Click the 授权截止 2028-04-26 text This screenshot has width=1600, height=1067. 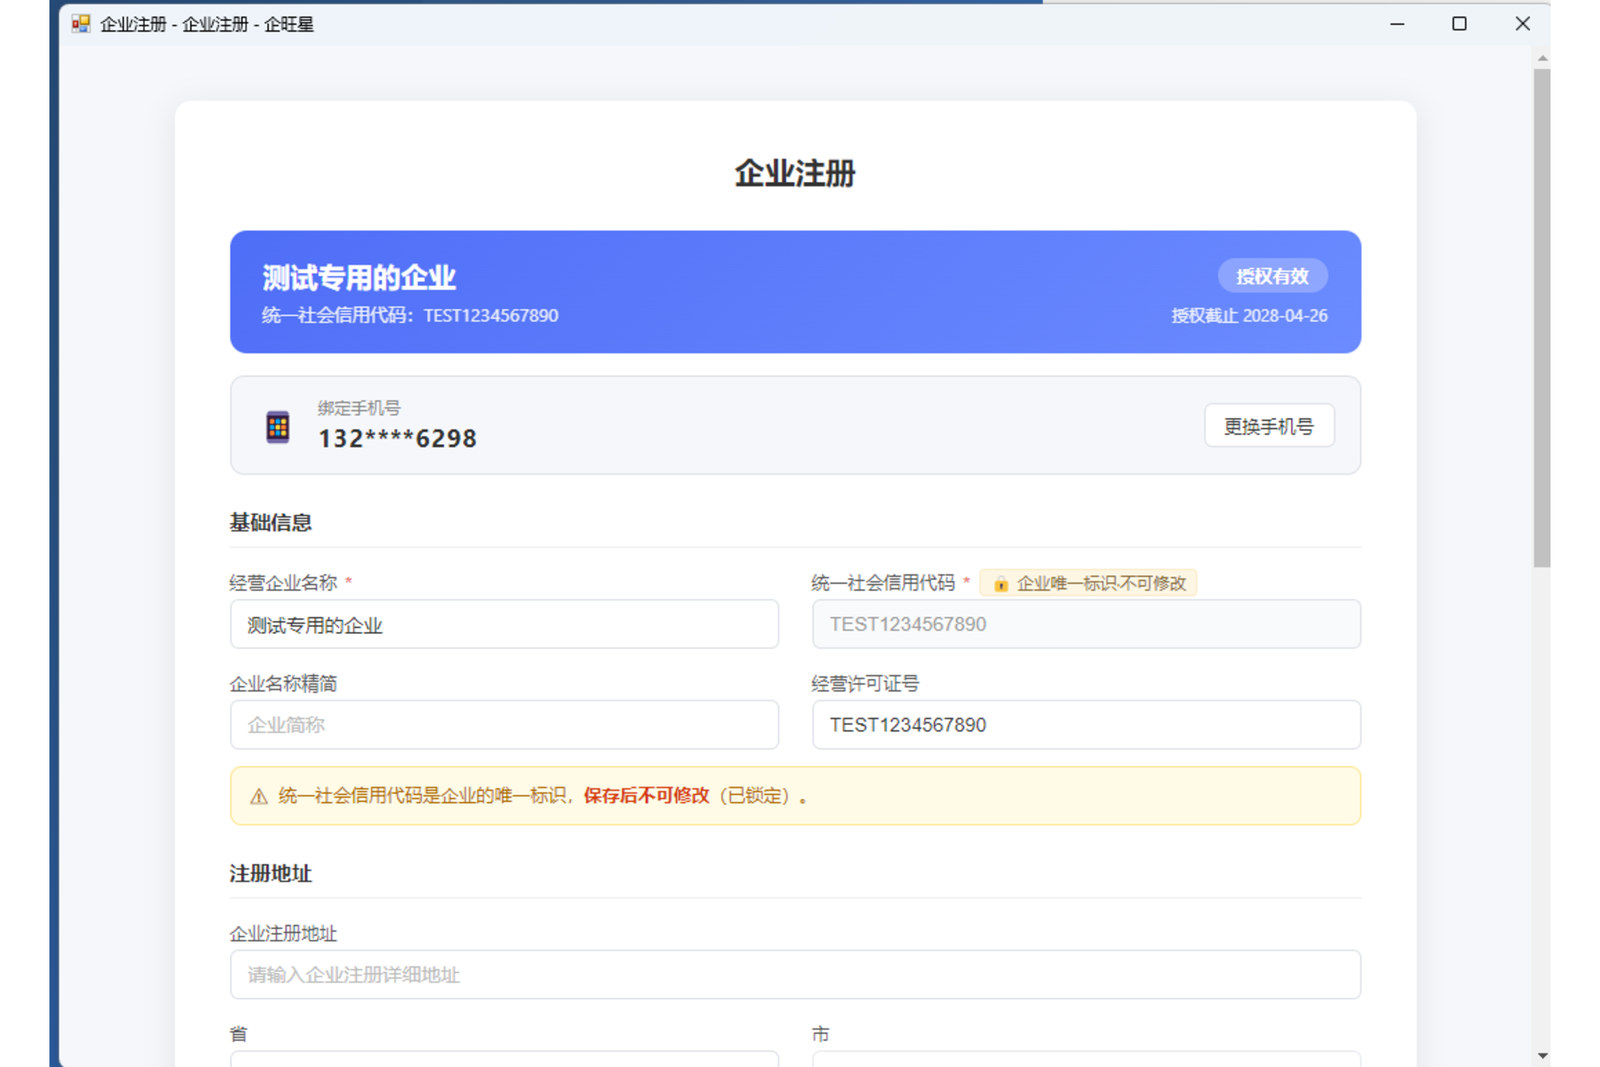1249,316
